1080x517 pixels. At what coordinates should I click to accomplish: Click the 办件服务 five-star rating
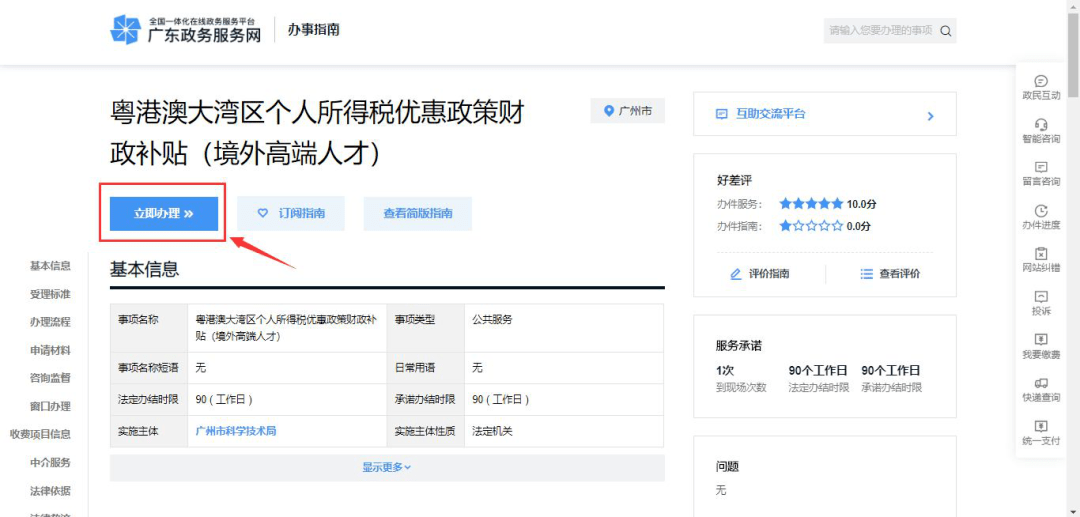point(810,203)
